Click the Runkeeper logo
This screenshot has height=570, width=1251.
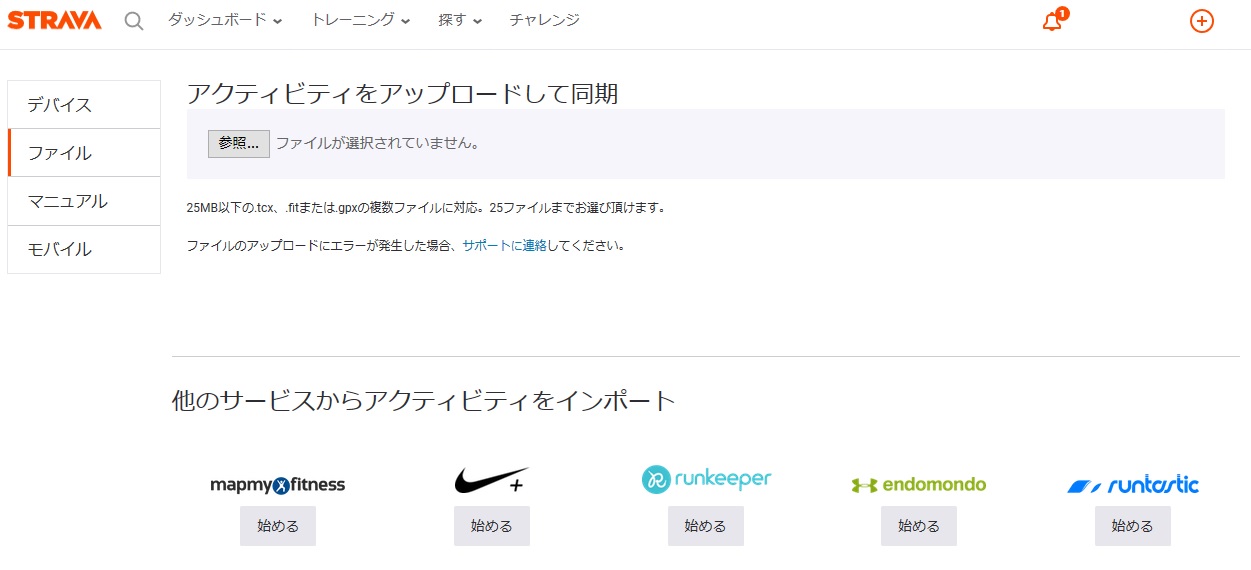point(706,480)
